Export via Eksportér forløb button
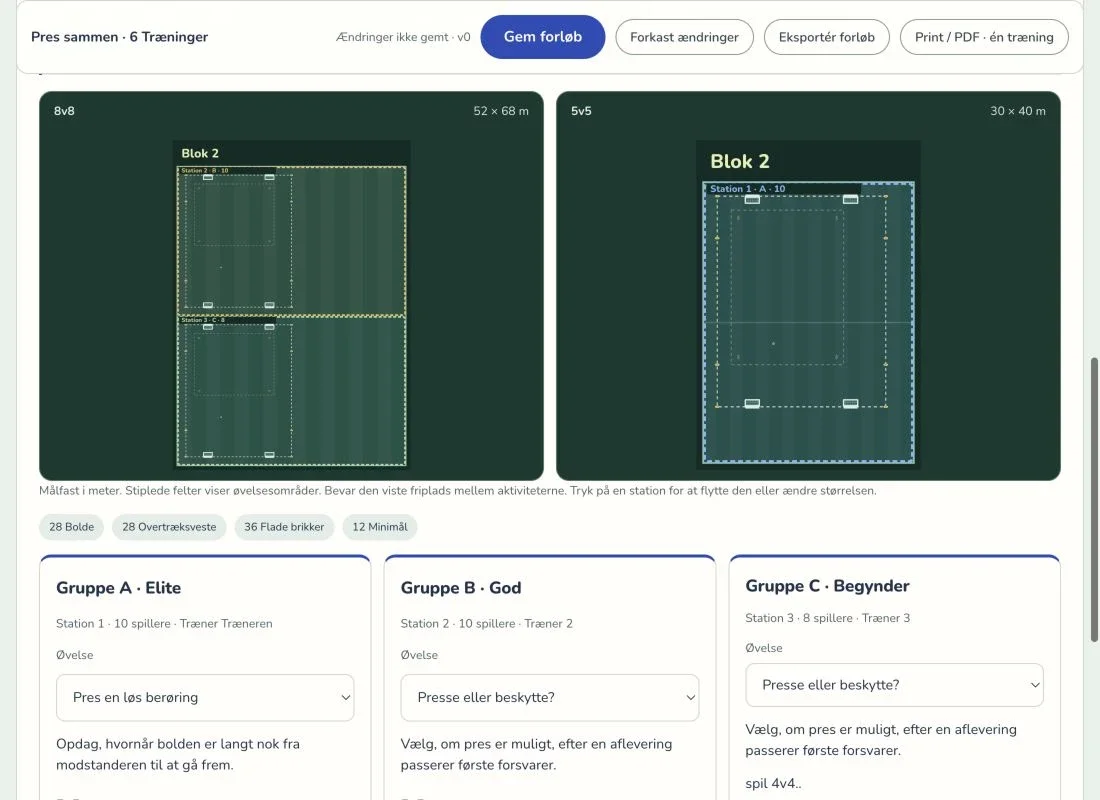 pyautogui.click(x=826, y=36)
